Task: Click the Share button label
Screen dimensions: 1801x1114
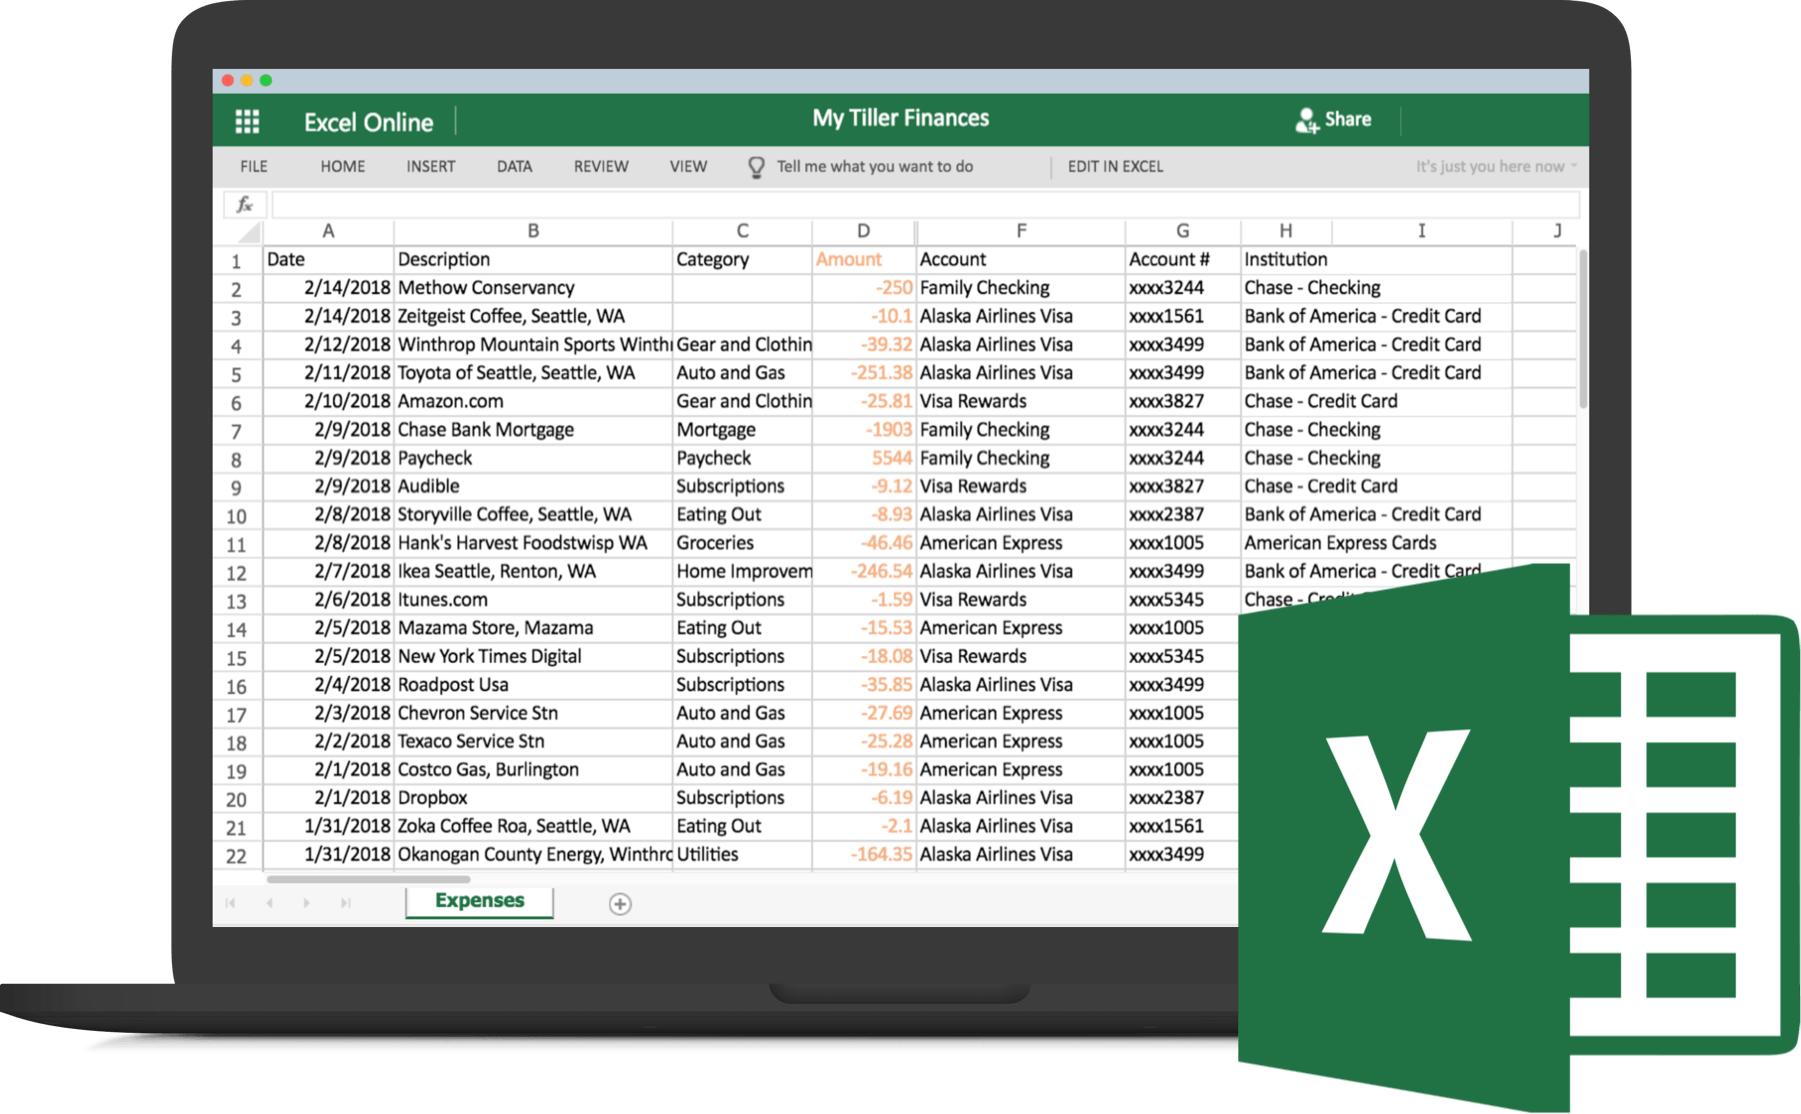Action: pyautogui.click(x=1348, y=119)
